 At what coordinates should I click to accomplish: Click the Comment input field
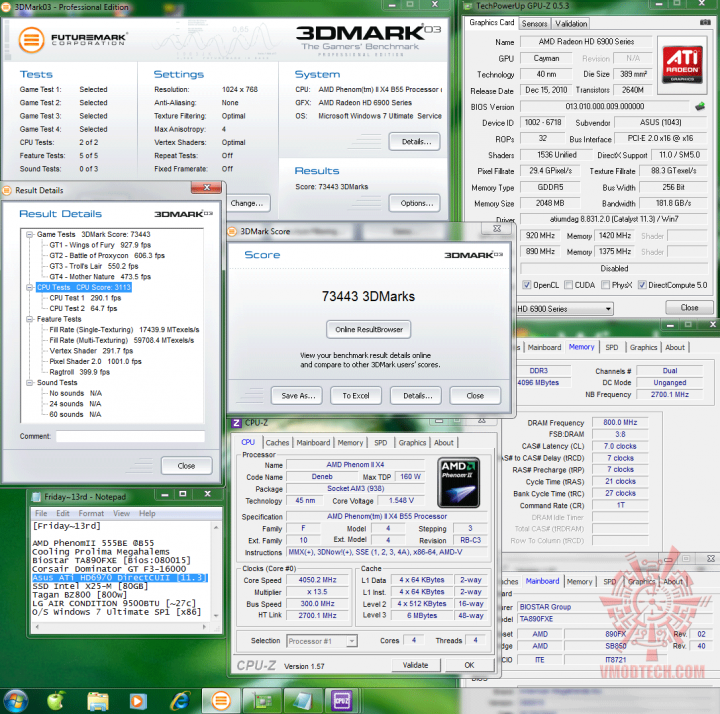130,436
